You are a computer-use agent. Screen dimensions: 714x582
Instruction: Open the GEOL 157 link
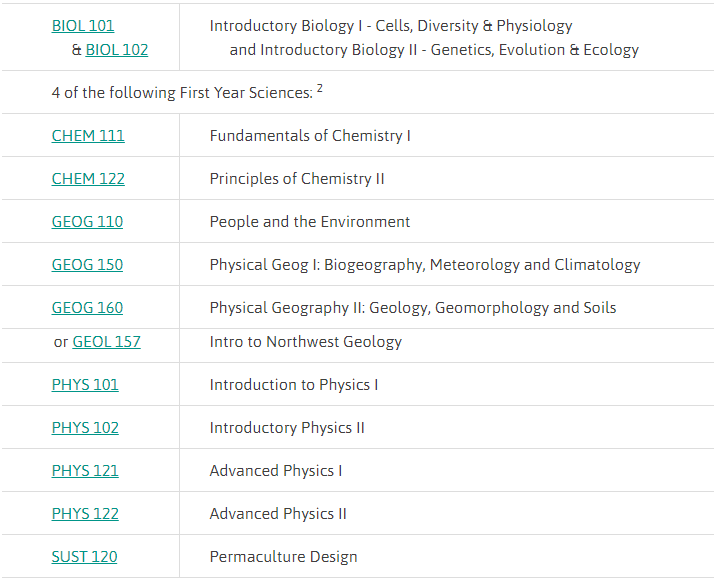tap(106, 342)
